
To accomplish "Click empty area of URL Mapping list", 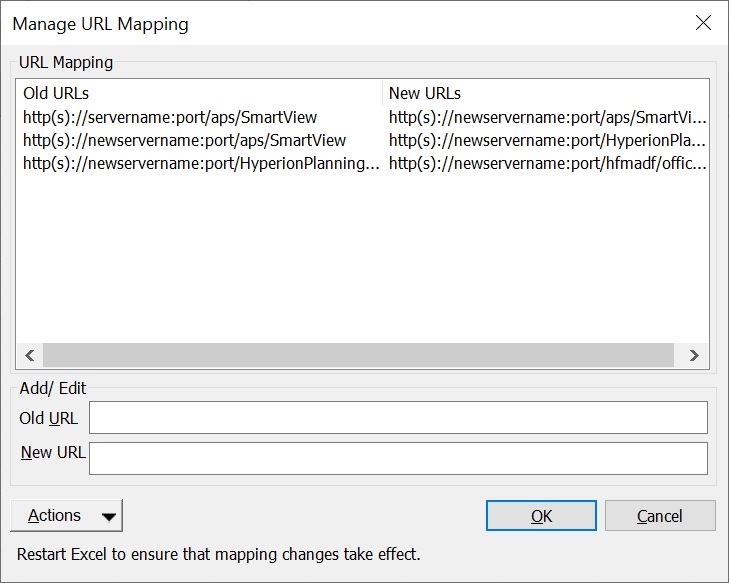I will pos(360,260).
